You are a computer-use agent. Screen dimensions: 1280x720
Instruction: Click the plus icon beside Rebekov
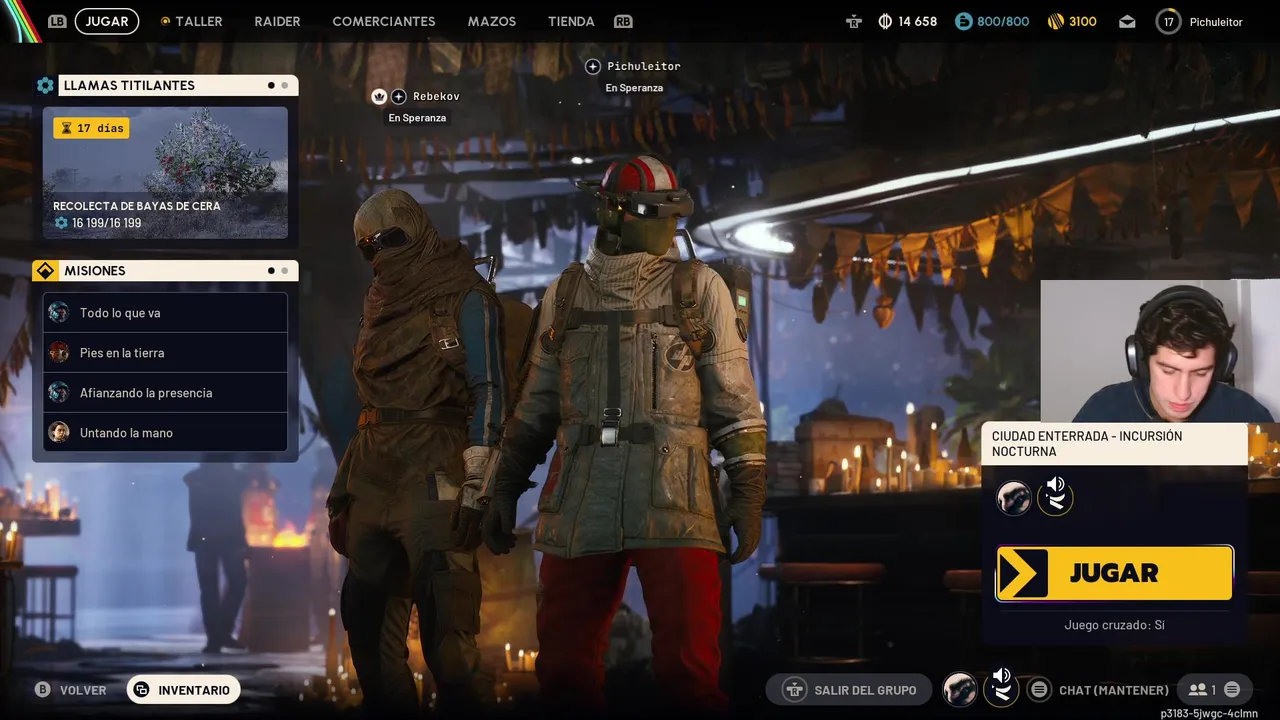click(399, 96)
